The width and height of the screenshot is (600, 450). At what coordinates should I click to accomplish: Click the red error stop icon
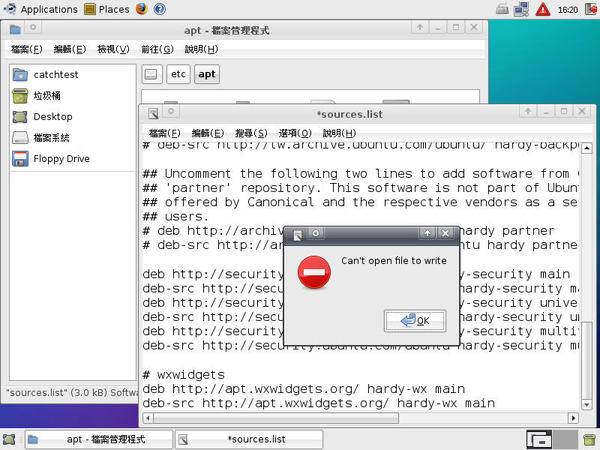pos(314,272)
